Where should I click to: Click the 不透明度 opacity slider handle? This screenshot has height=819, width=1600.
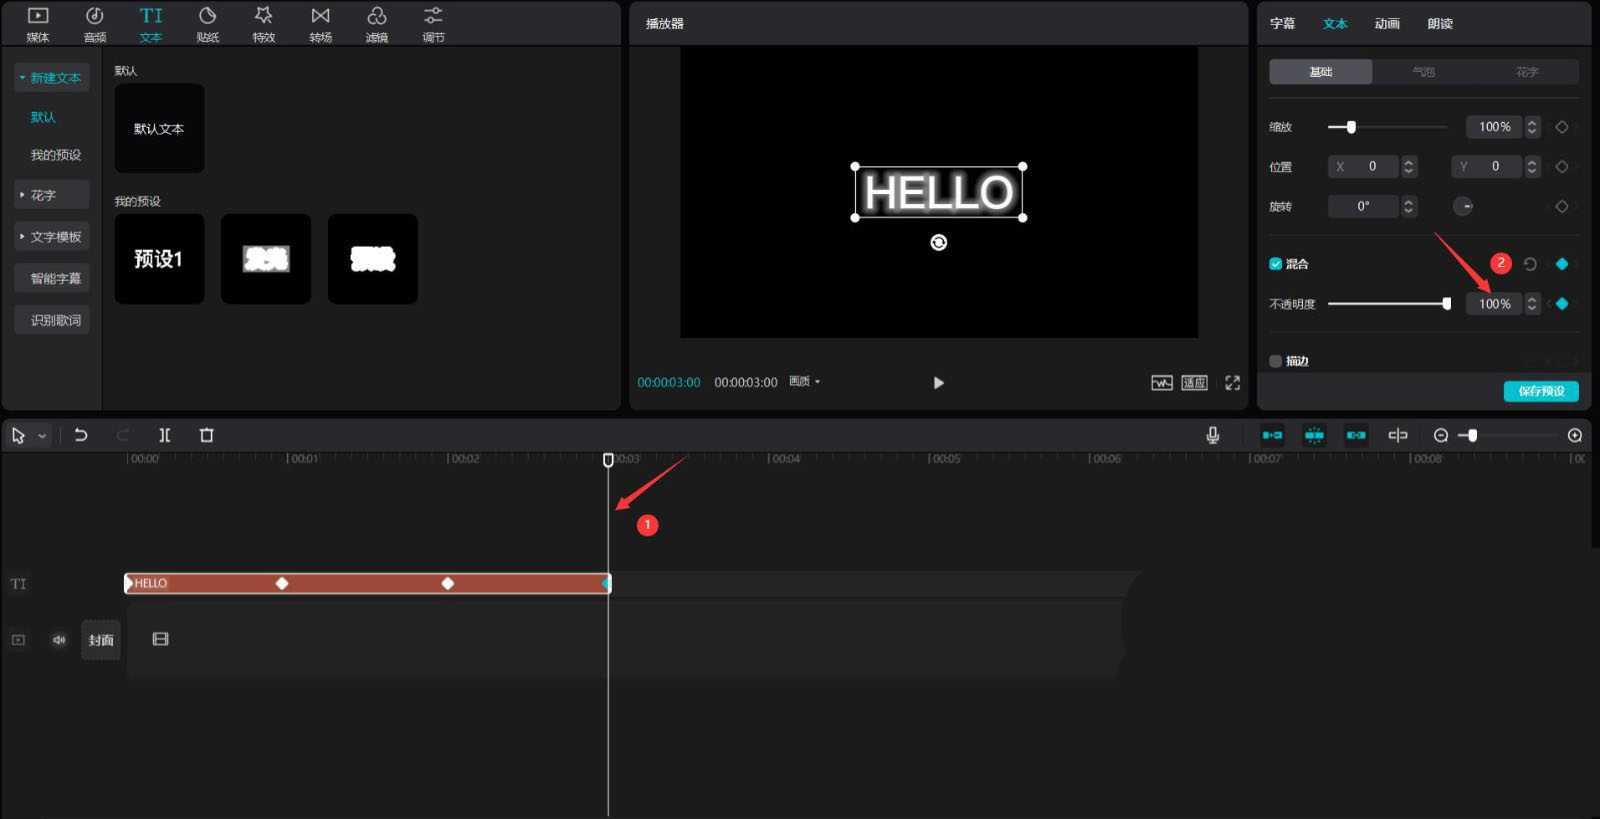(1446, 304)
